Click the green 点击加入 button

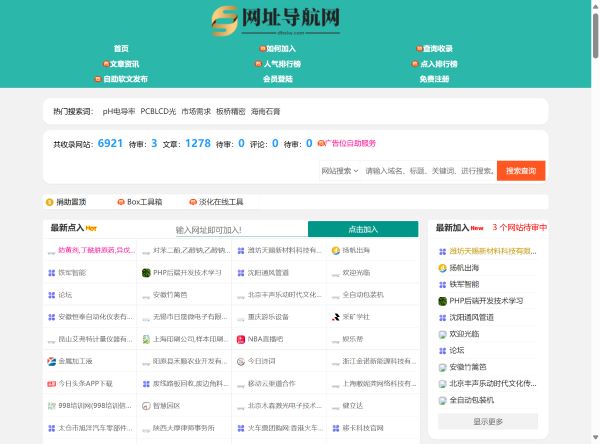pos(363,229)
